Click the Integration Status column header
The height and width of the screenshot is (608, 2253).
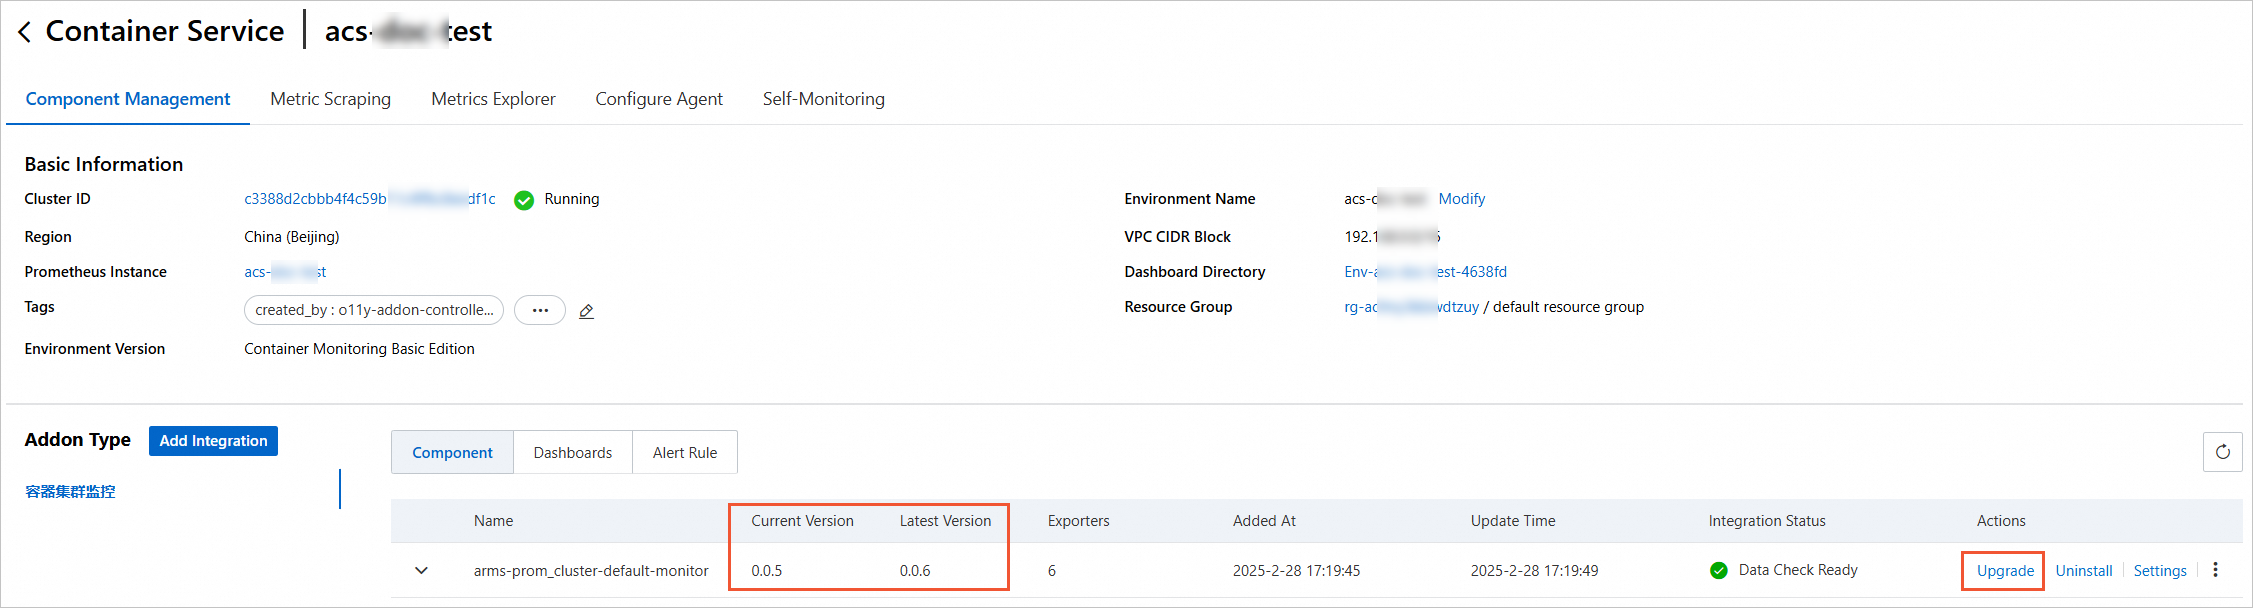coord(1767,521)
